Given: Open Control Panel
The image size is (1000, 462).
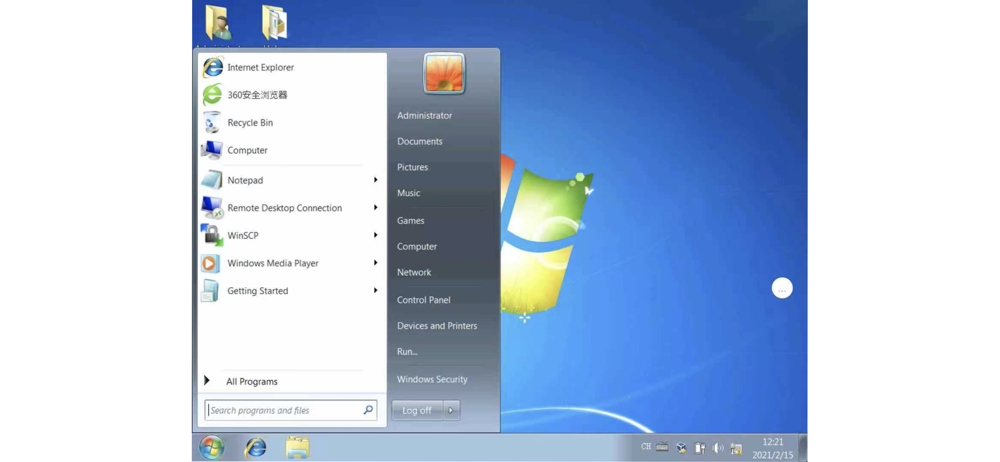Looking at the screenshot, I should [423, 300].
